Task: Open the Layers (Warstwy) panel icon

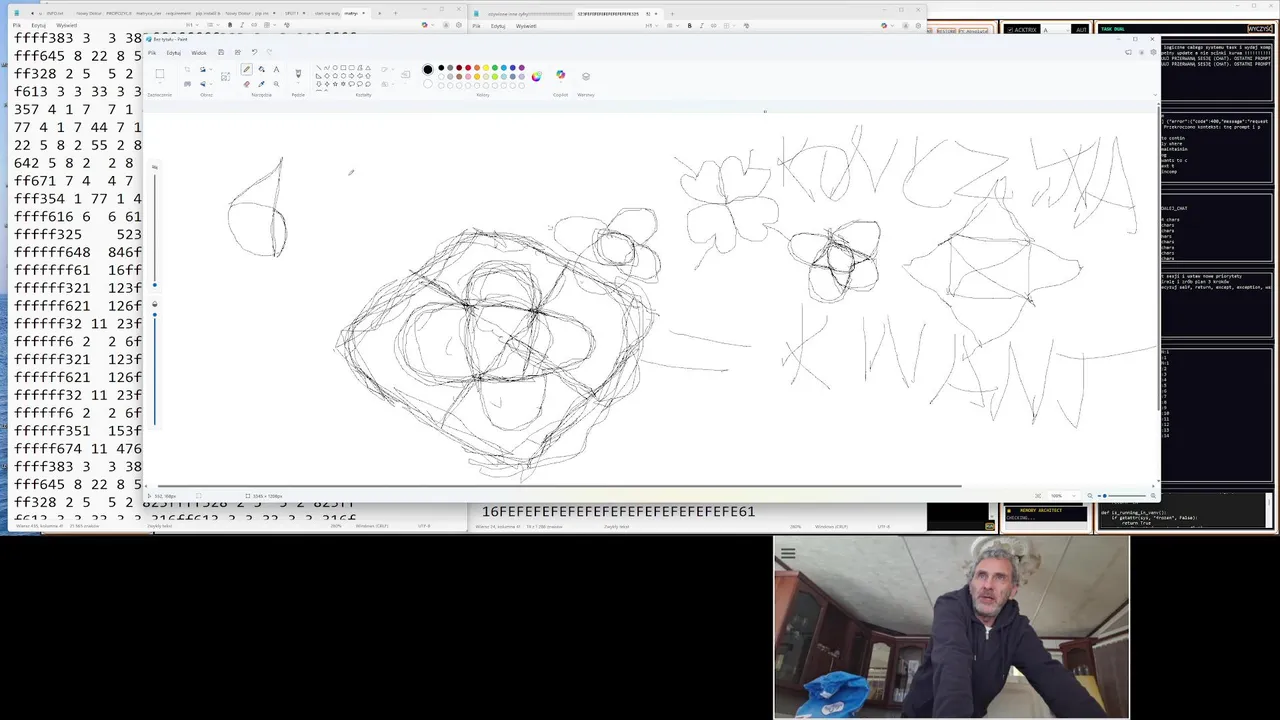Action: (586, 76)
